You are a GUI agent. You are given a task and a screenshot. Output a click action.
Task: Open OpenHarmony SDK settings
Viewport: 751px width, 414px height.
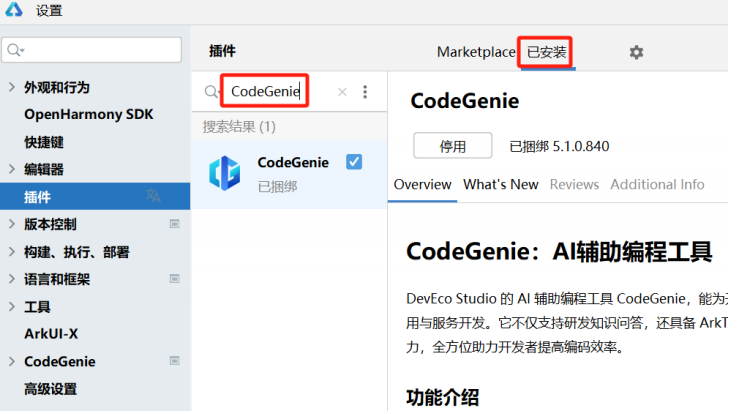pyautogui.click(x=89, y=115)
